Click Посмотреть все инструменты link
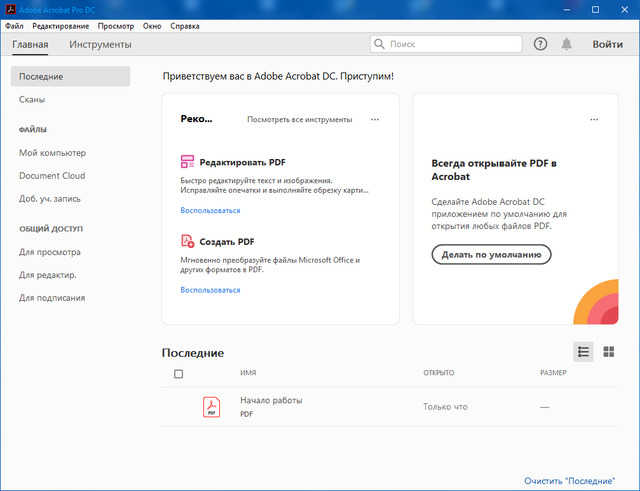The height and width of the screenshot is (491, 640). coord(299,119)
